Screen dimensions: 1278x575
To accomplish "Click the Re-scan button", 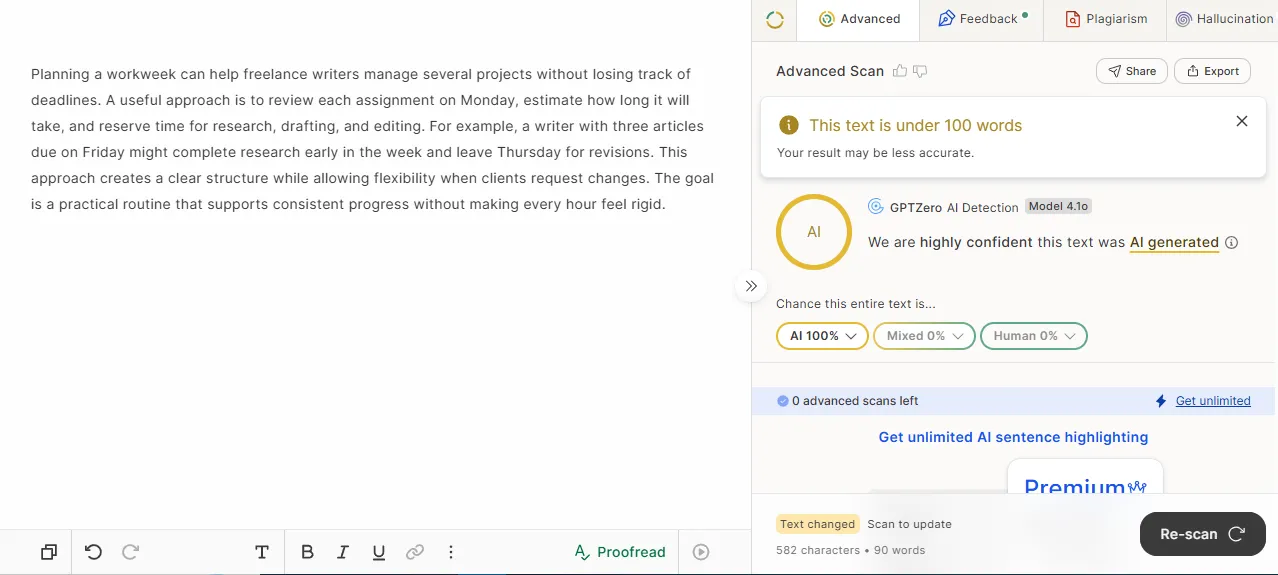I will point(1203,534).
